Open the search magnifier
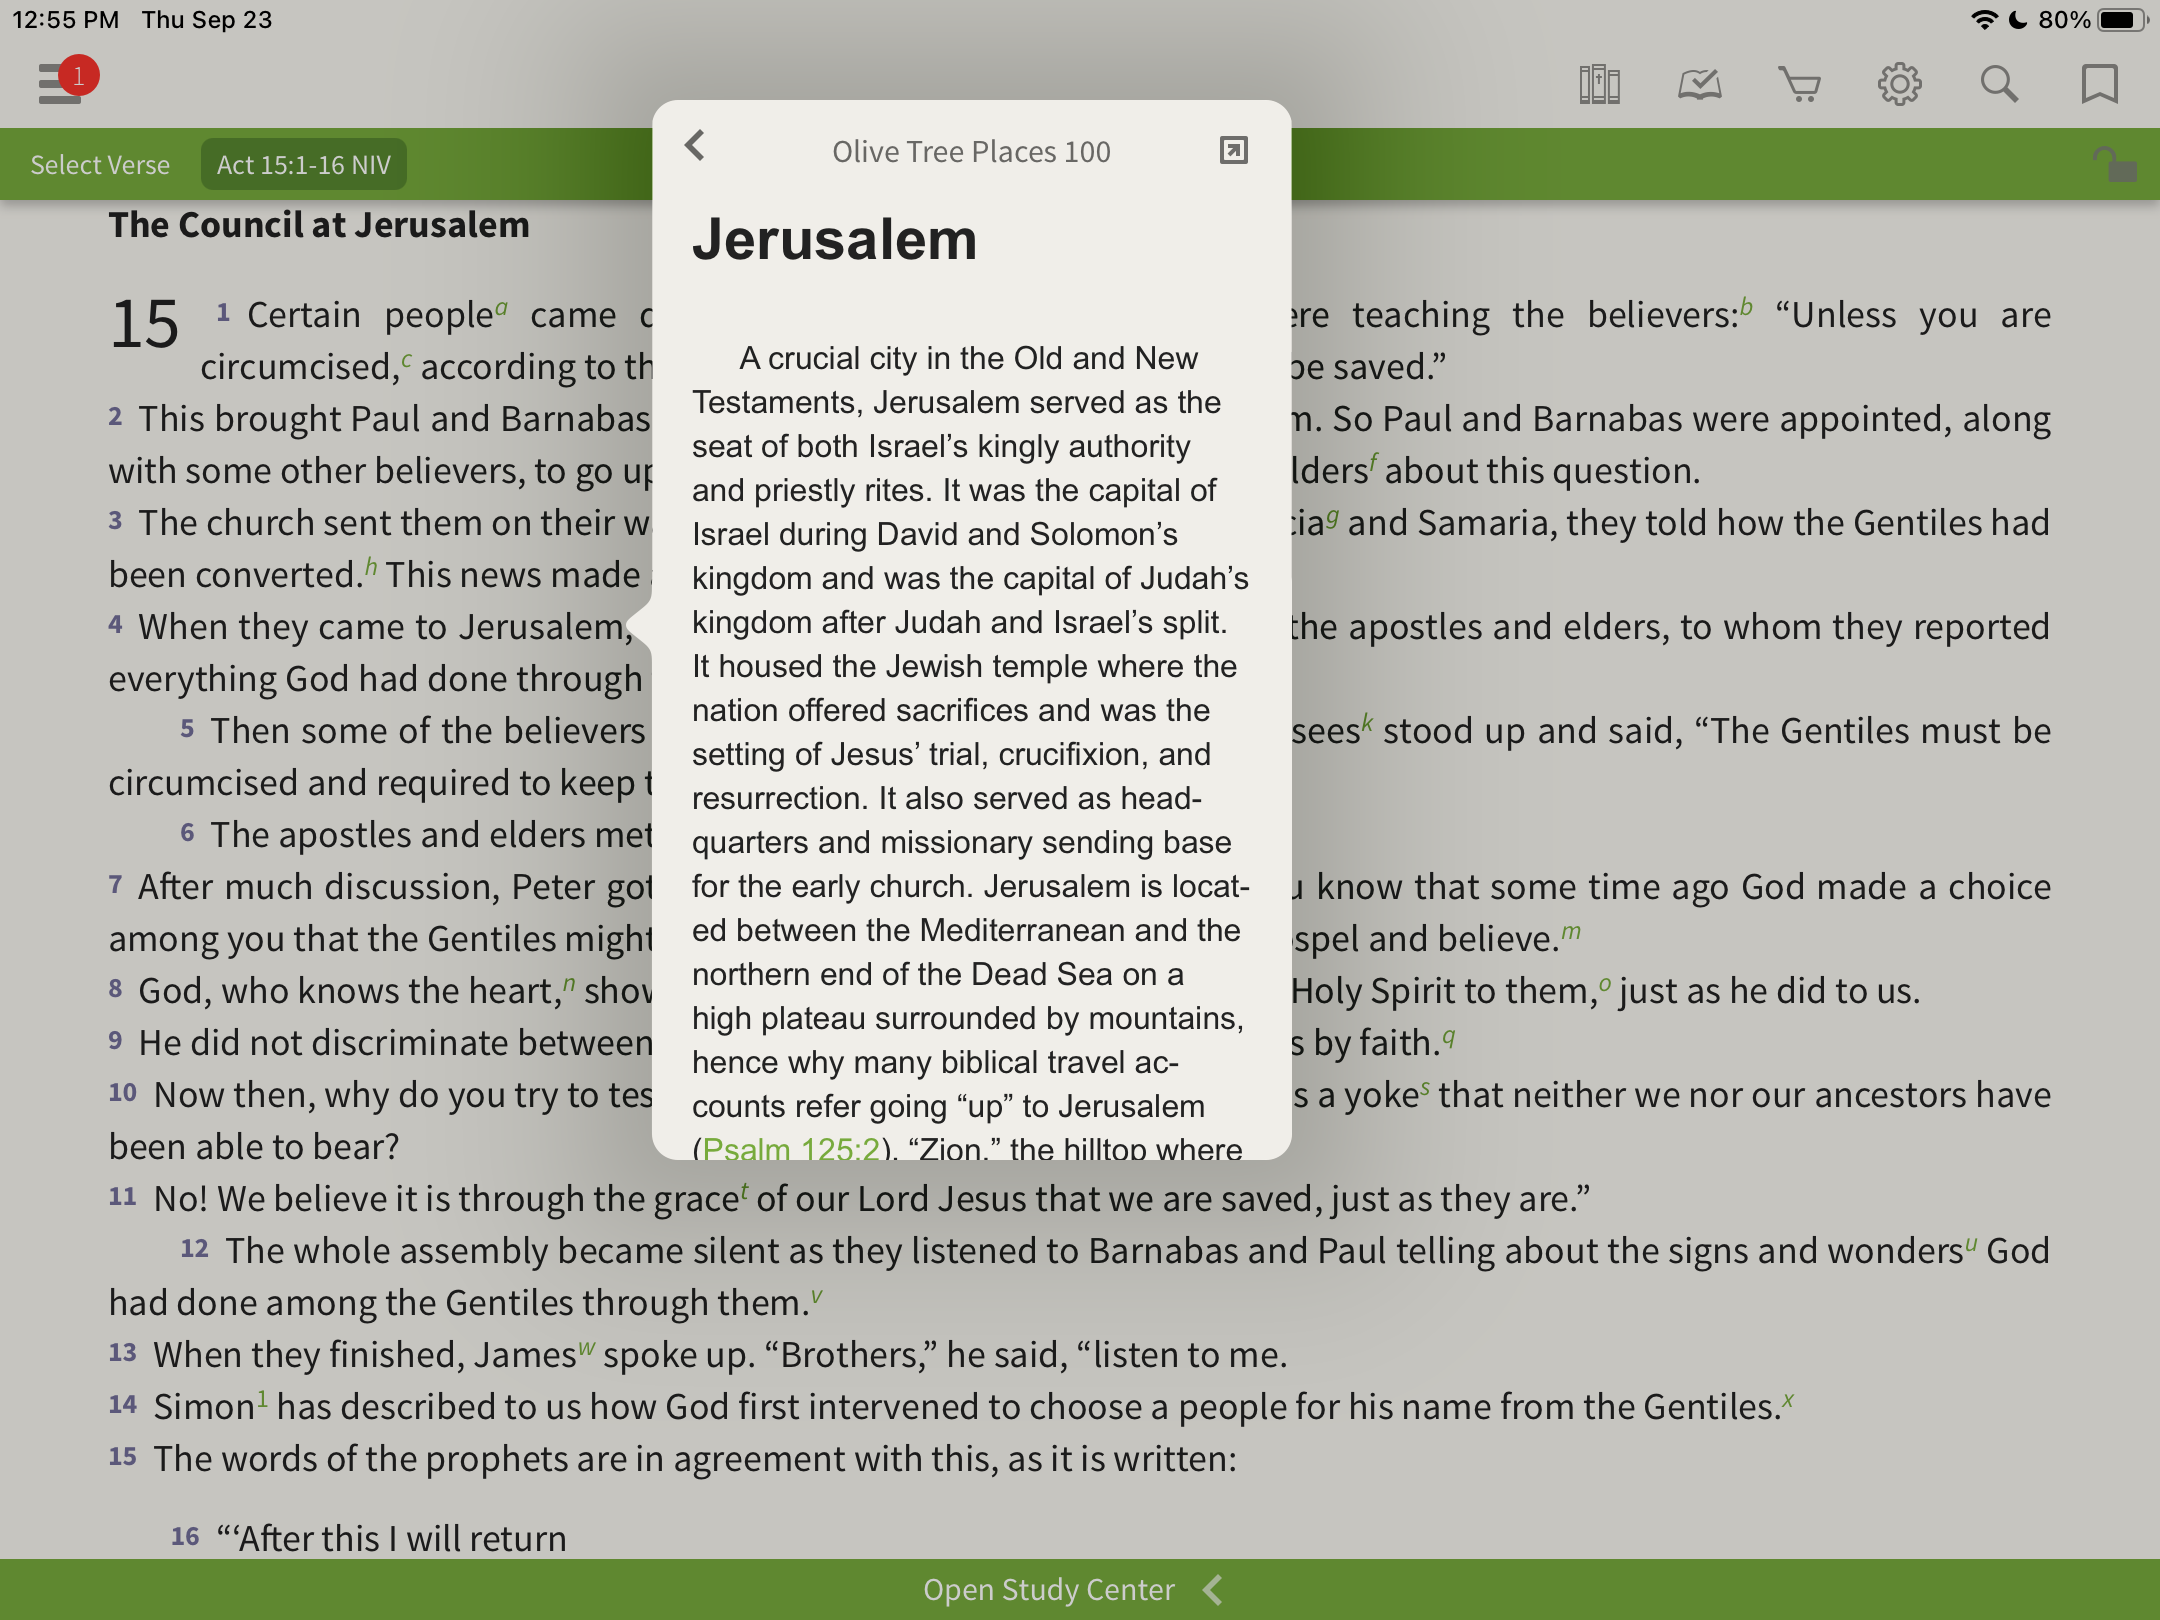Screen dimensions: 2160x1620 (x=1999, y=85)
